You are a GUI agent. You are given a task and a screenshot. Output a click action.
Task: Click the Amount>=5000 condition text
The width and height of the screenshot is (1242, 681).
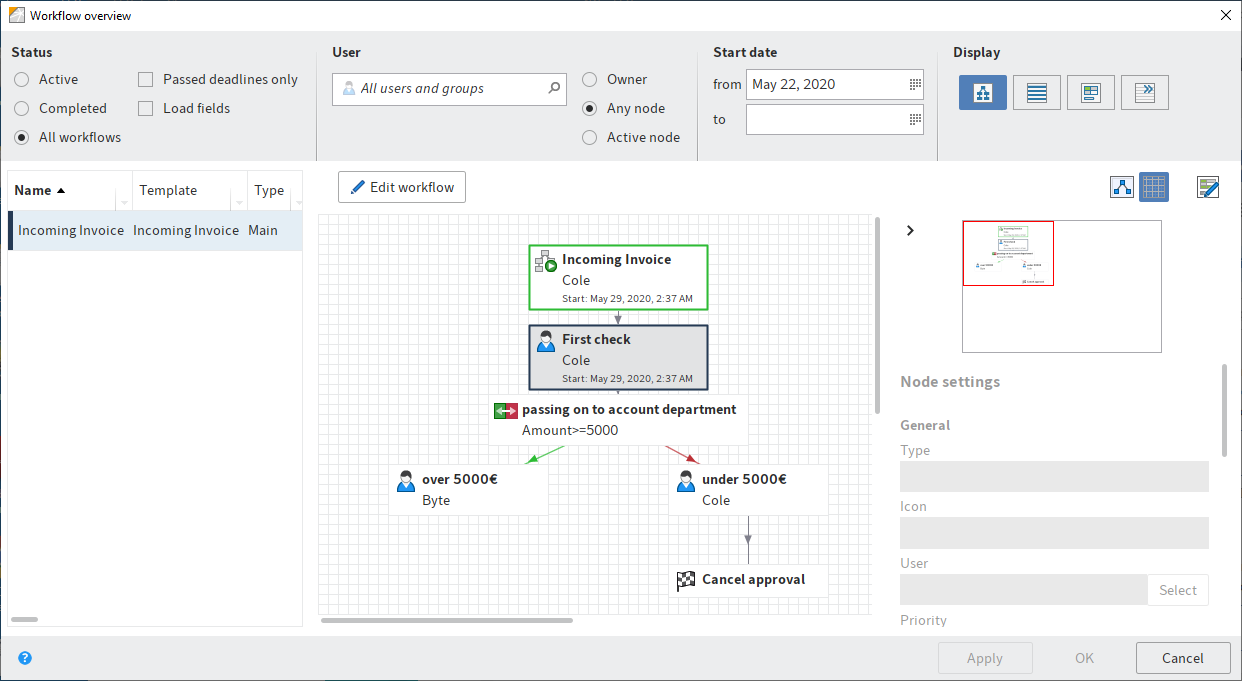(x=570, y=431)
